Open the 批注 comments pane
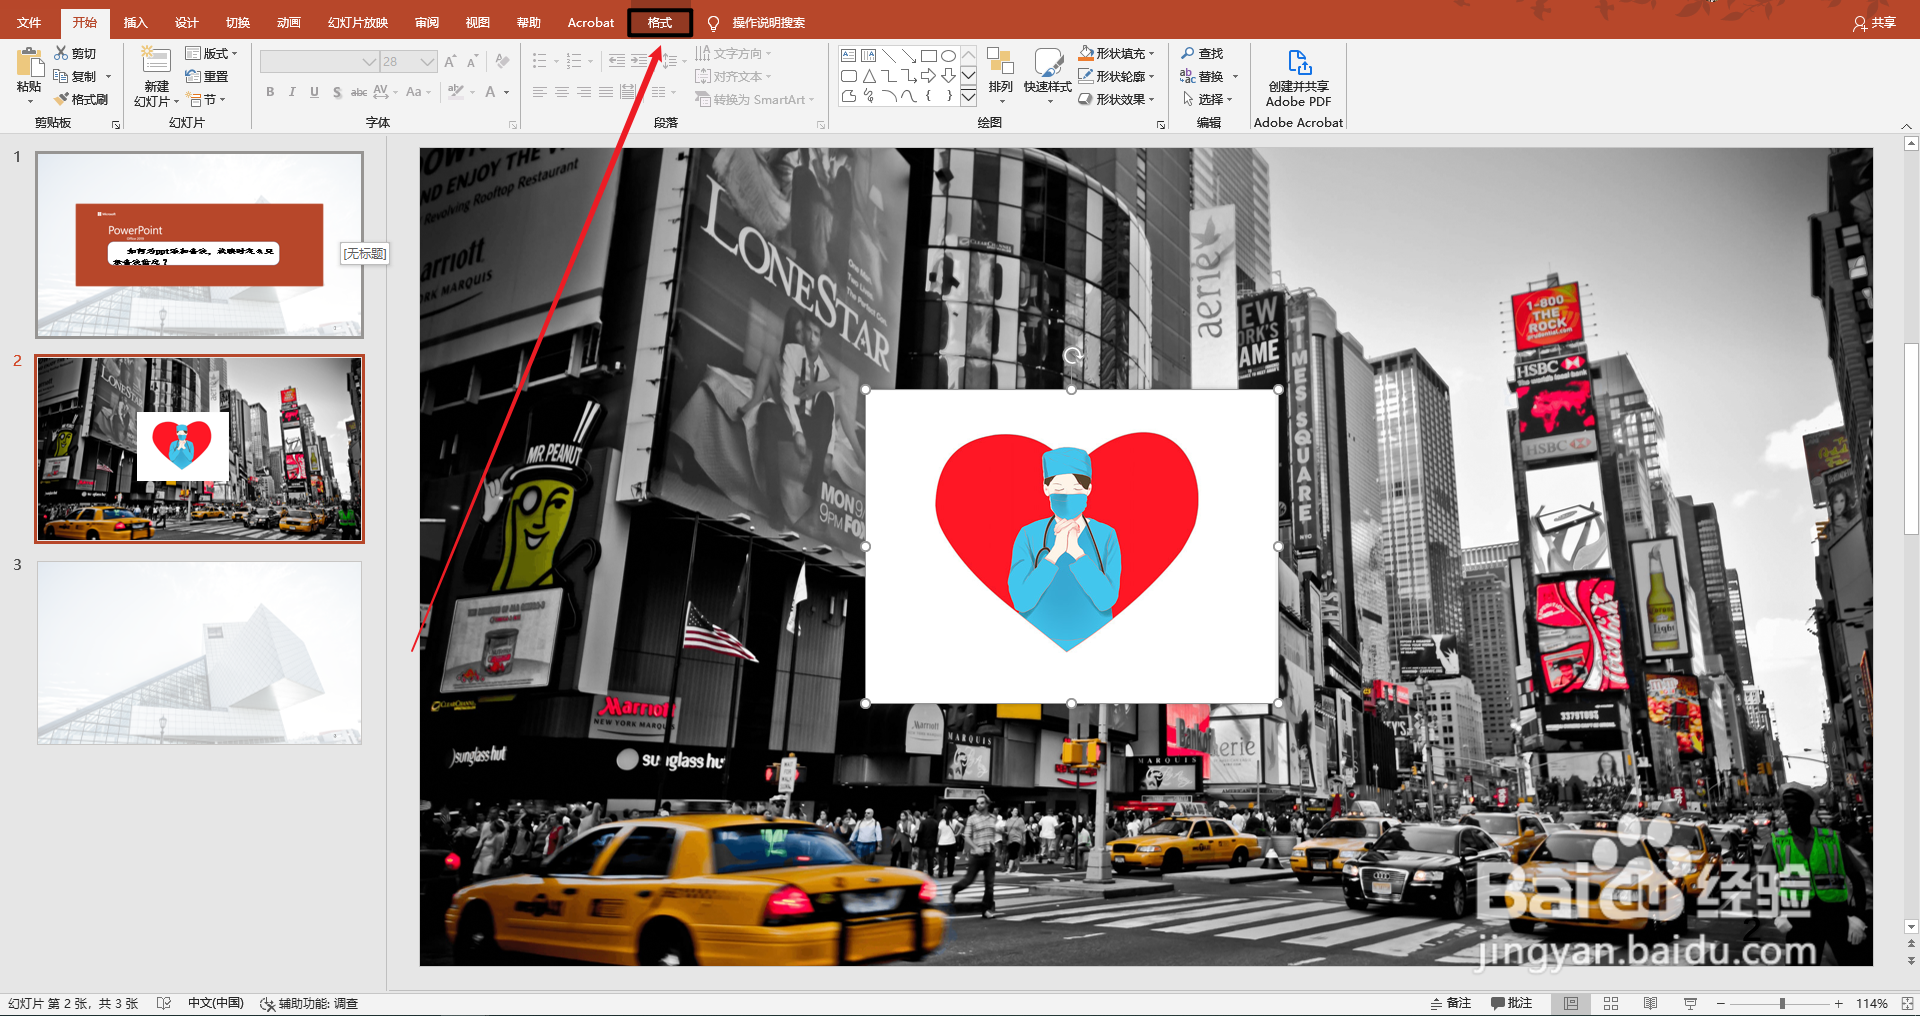 pyautogui.click(x=1512, y=1003)
